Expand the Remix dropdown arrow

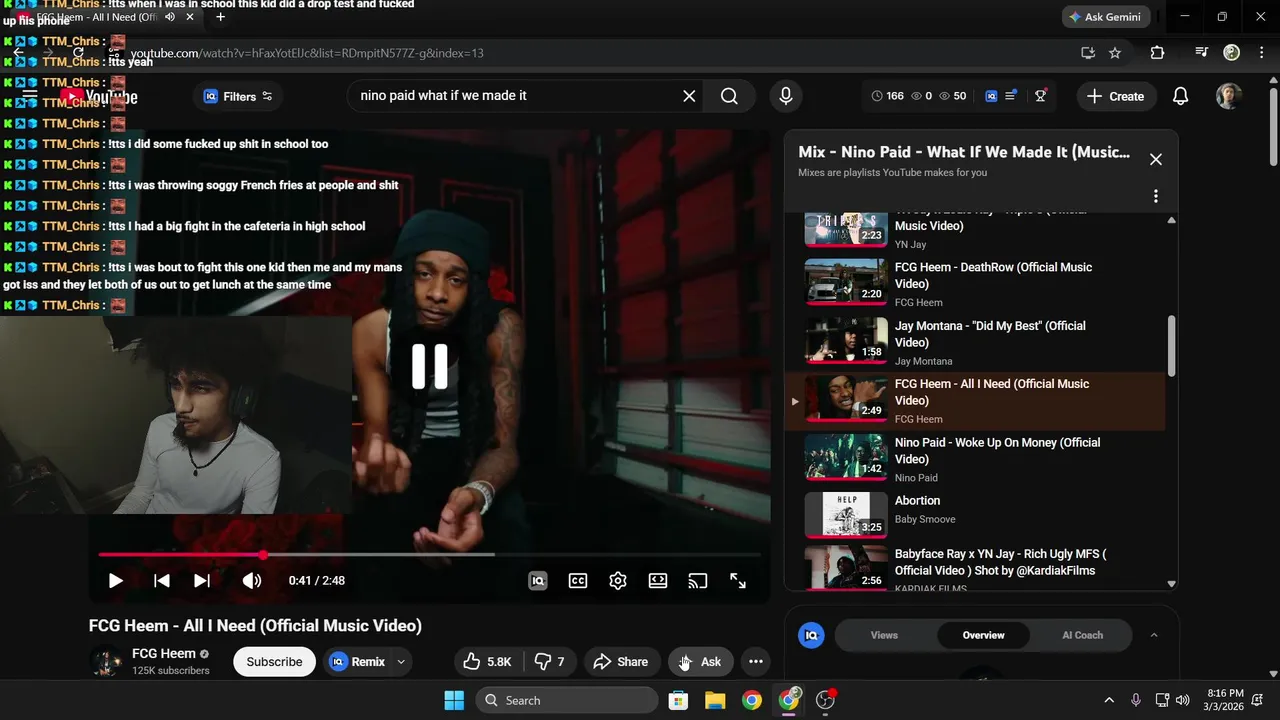401,662
